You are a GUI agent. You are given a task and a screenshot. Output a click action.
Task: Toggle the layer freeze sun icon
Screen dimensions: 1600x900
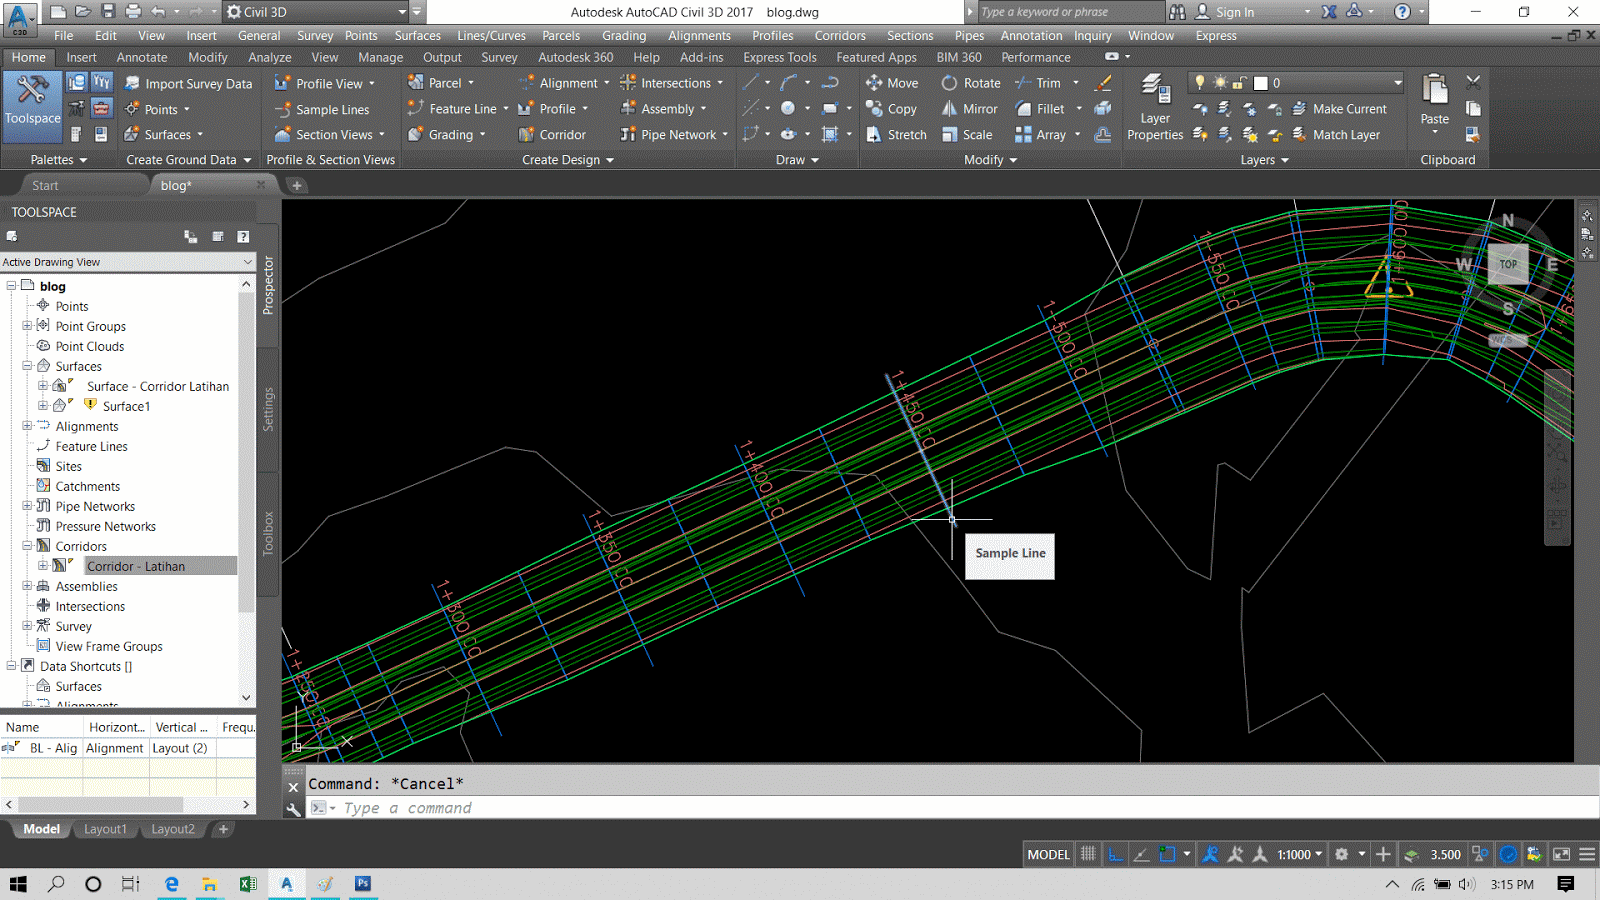1220,82
